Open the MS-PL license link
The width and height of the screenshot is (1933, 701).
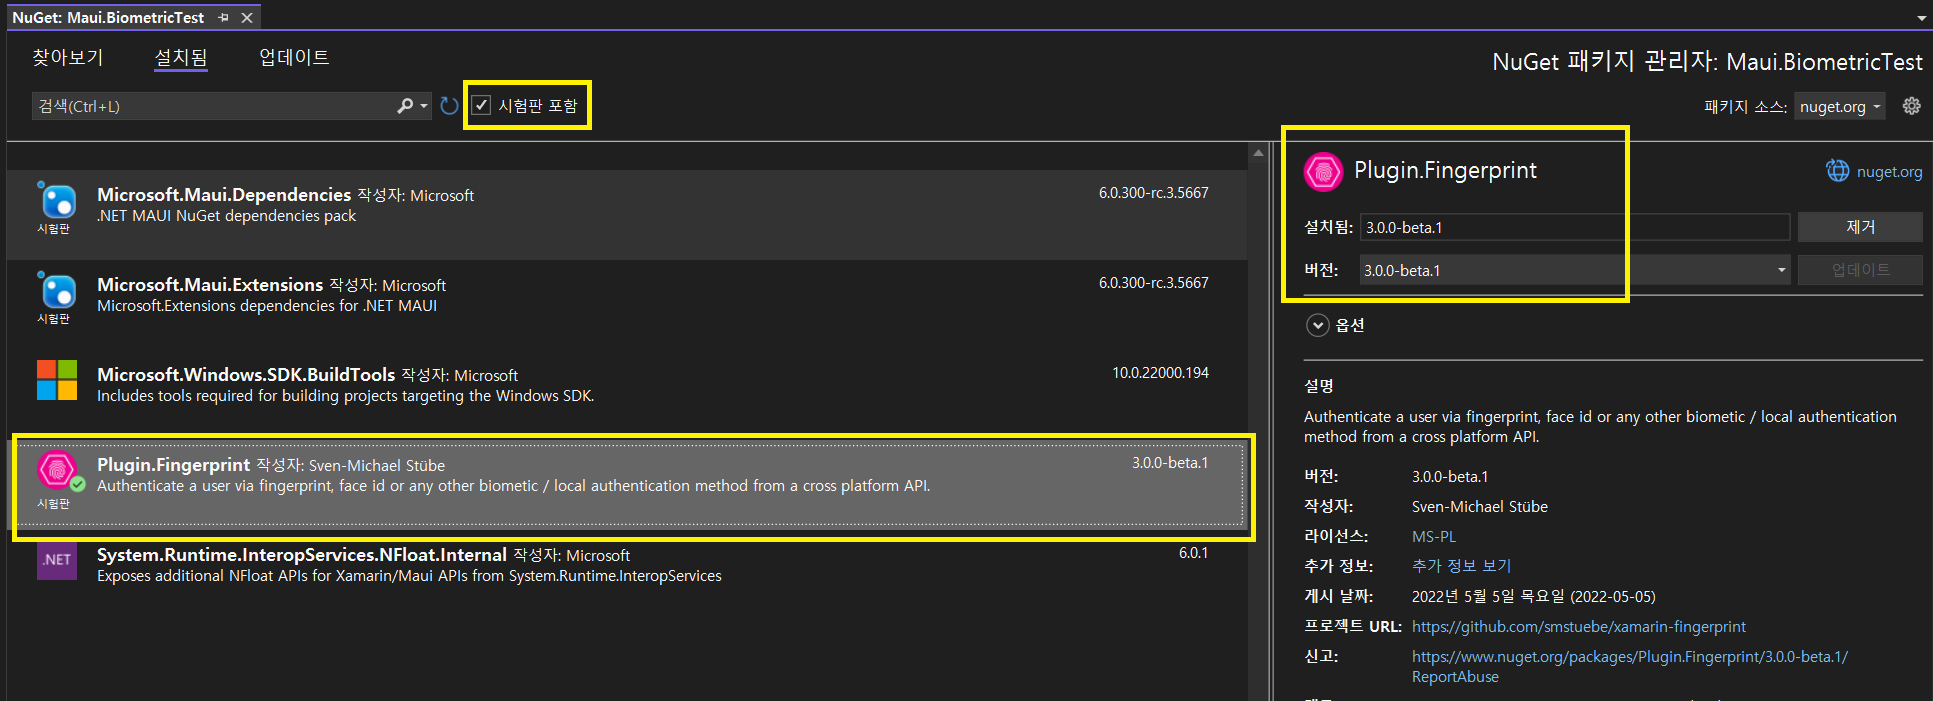(x=1434, y=537)
